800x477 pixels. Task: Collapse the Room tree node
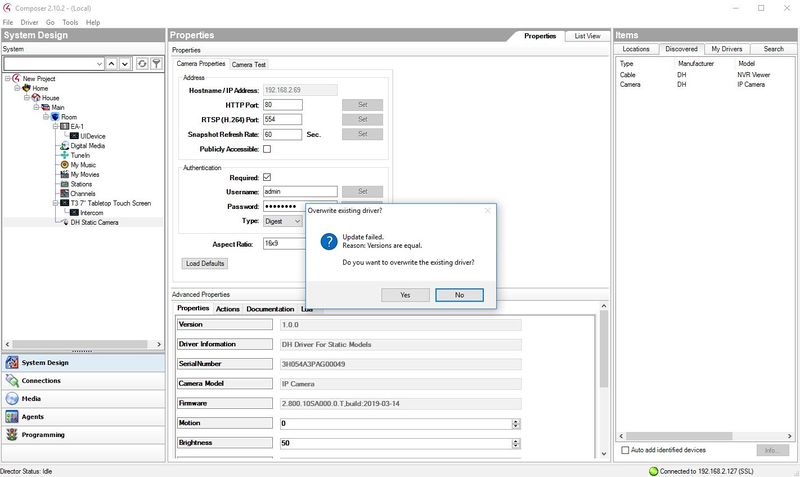[46, 117]
